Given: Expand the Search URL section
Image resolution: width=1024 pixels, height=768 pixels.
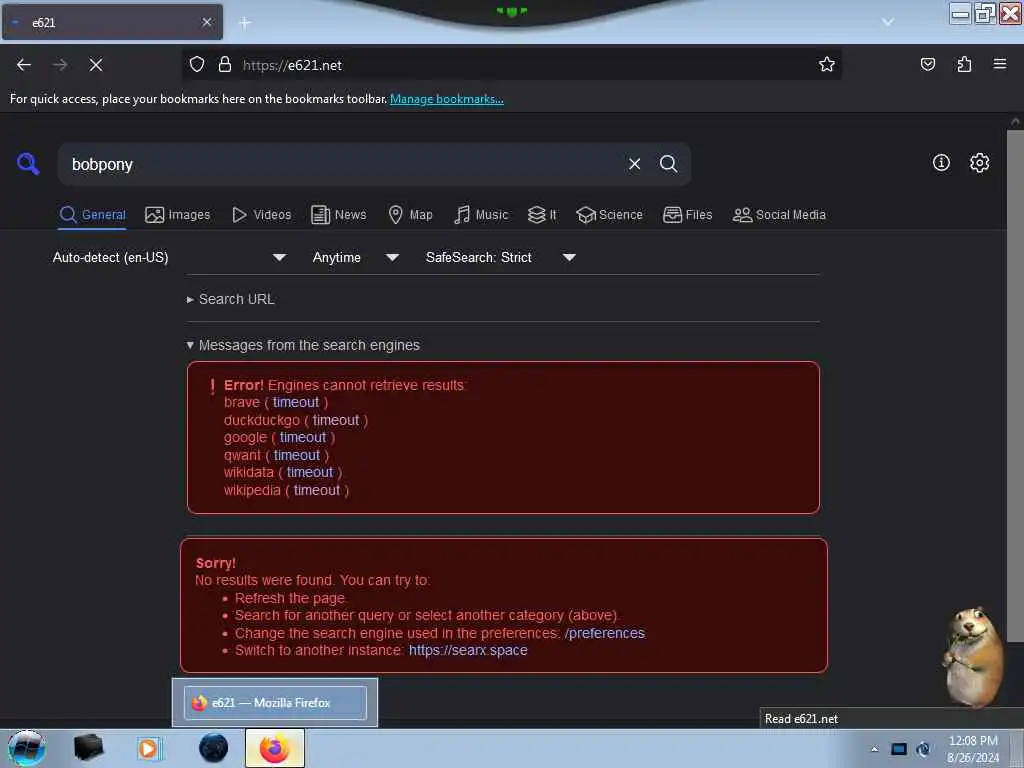Looking at the screenshot, I should (231, 299).
